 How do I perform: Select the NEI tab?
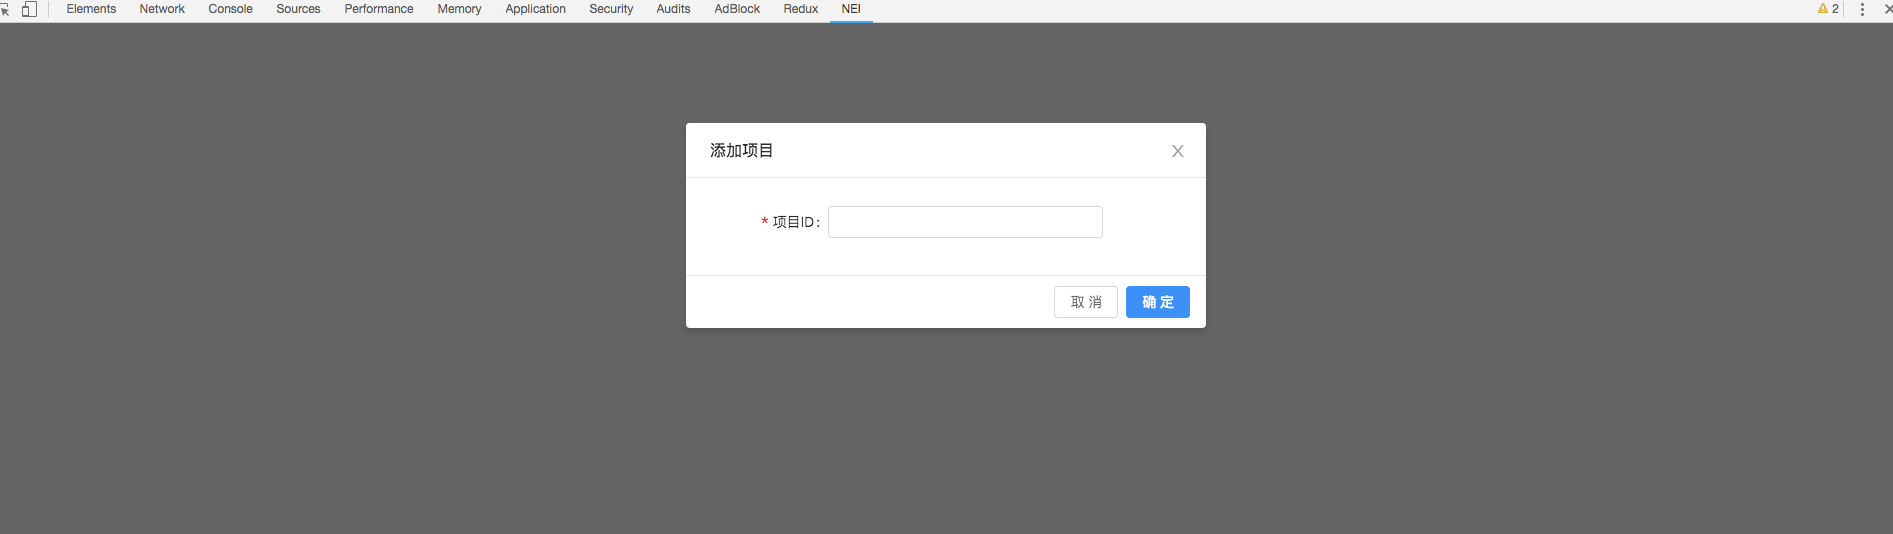click(x=851, y=9)
